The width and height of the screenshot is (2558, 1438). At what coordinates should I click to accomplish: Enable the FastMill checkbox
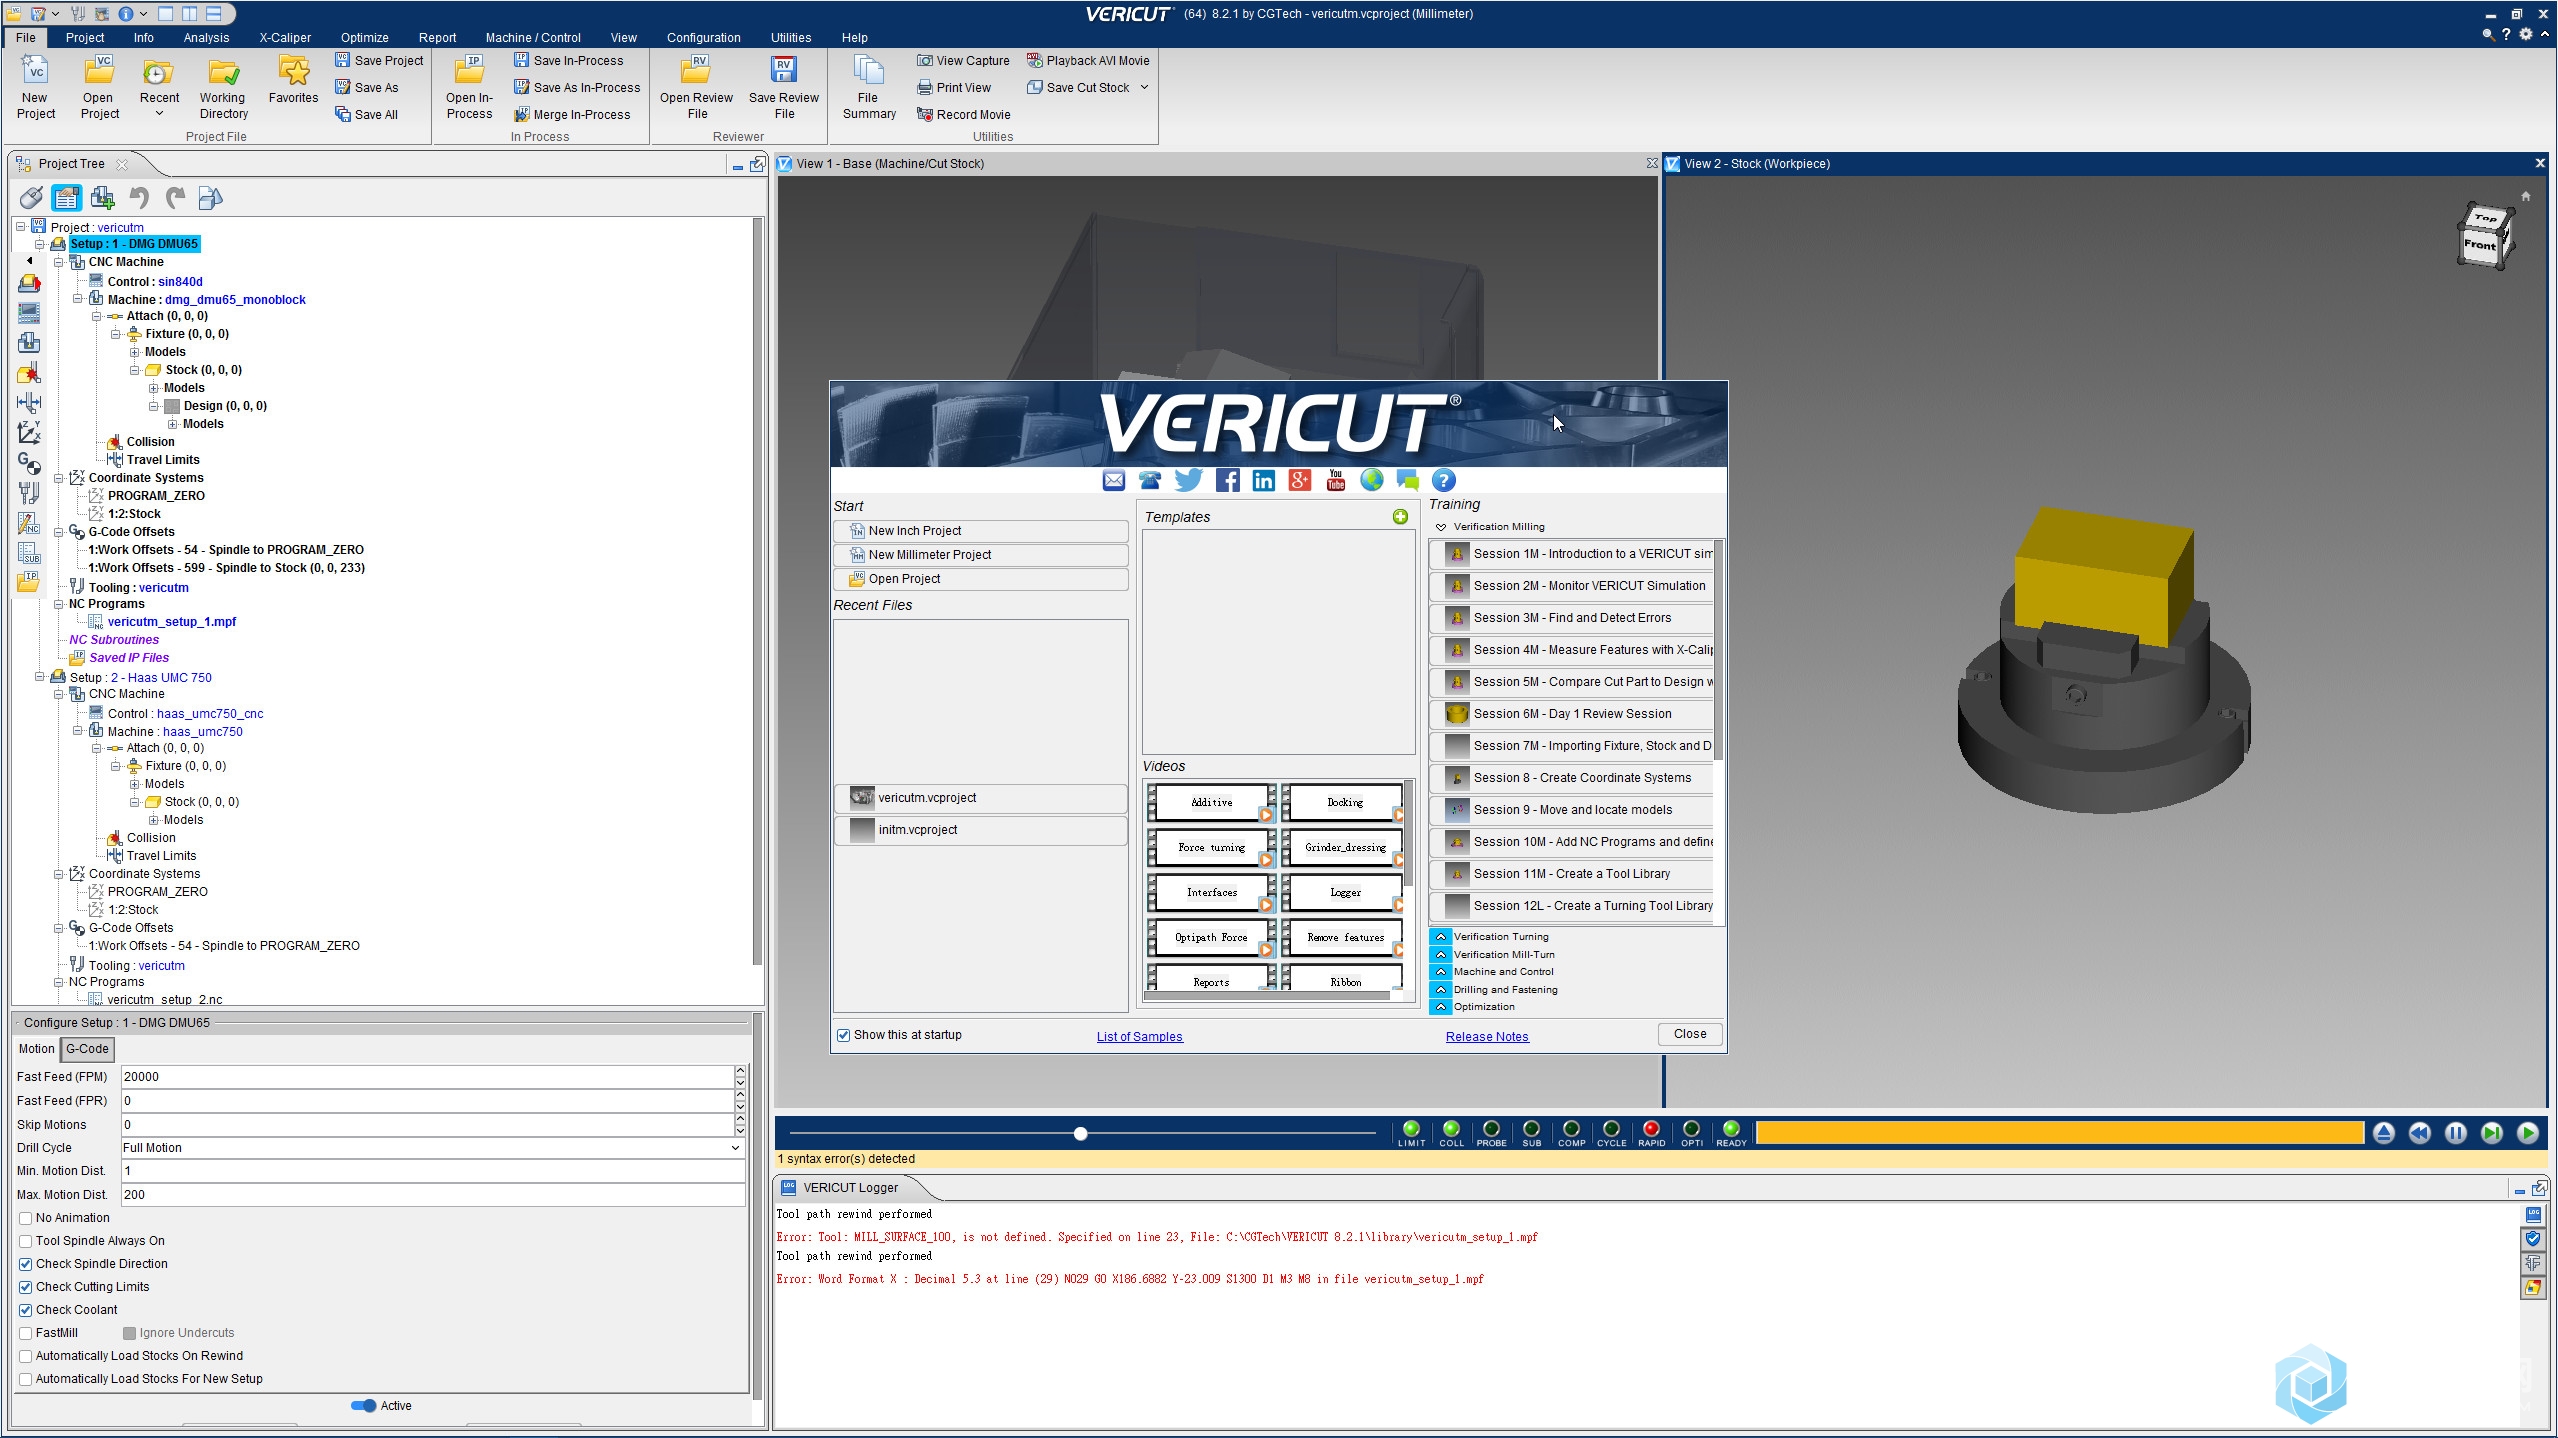click(26, 1333)
